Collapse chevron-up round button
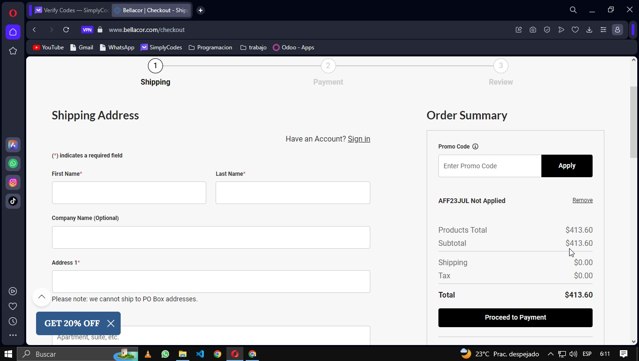639x361 pixels. 42,297
